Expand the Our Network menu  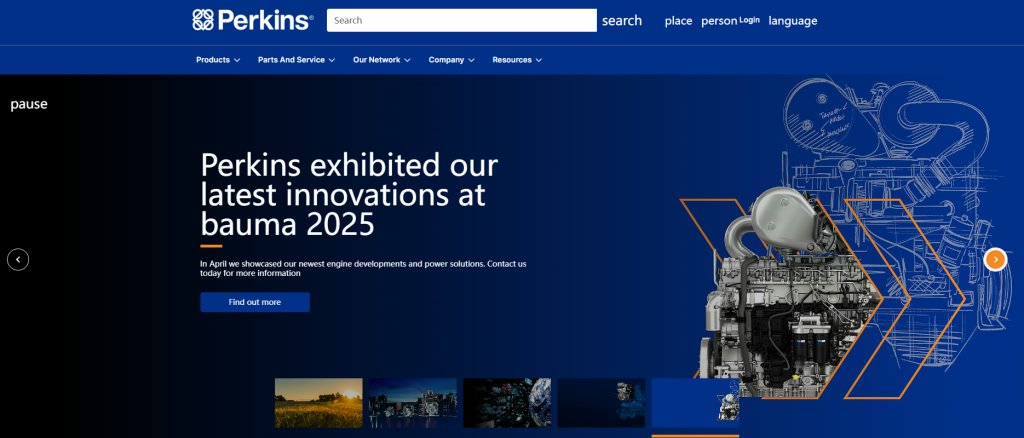click(382, 60)
